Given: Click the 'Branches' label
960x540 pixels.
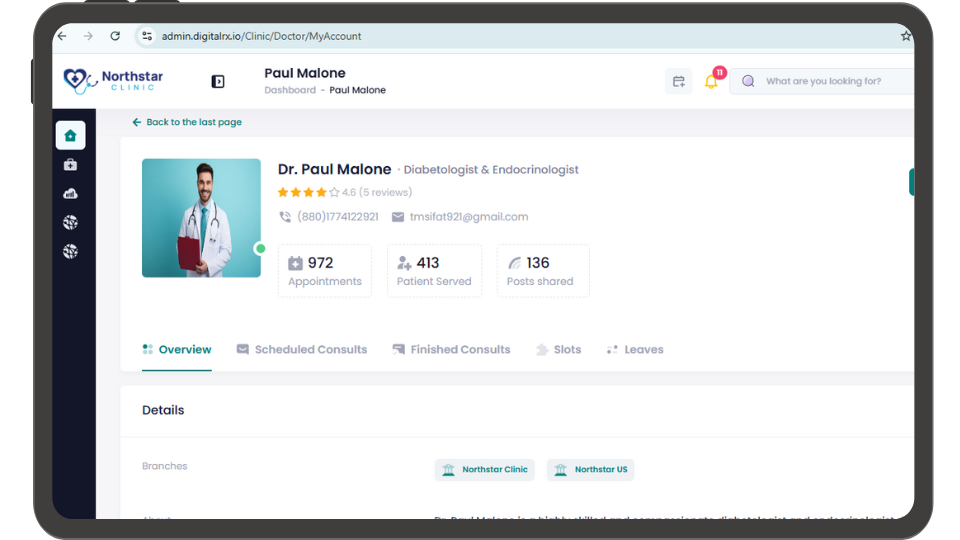Looking at the screenshot, I should [165, 466].
